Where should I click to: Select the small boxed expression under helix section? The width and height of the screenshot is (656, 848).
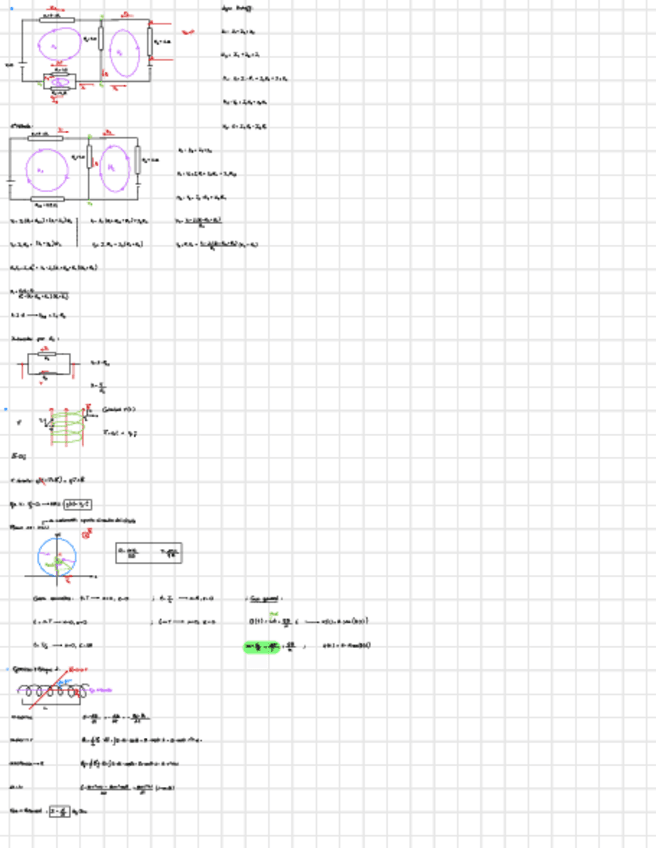77,505
